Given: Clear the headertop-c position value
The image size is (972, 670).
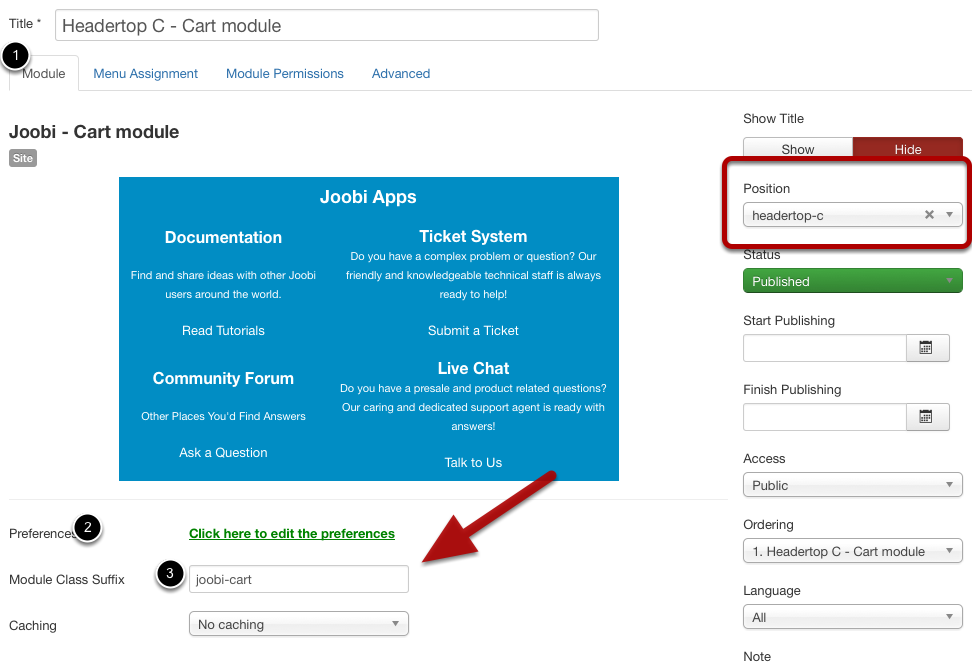Looking at the screenshot, I should [929, 214].
